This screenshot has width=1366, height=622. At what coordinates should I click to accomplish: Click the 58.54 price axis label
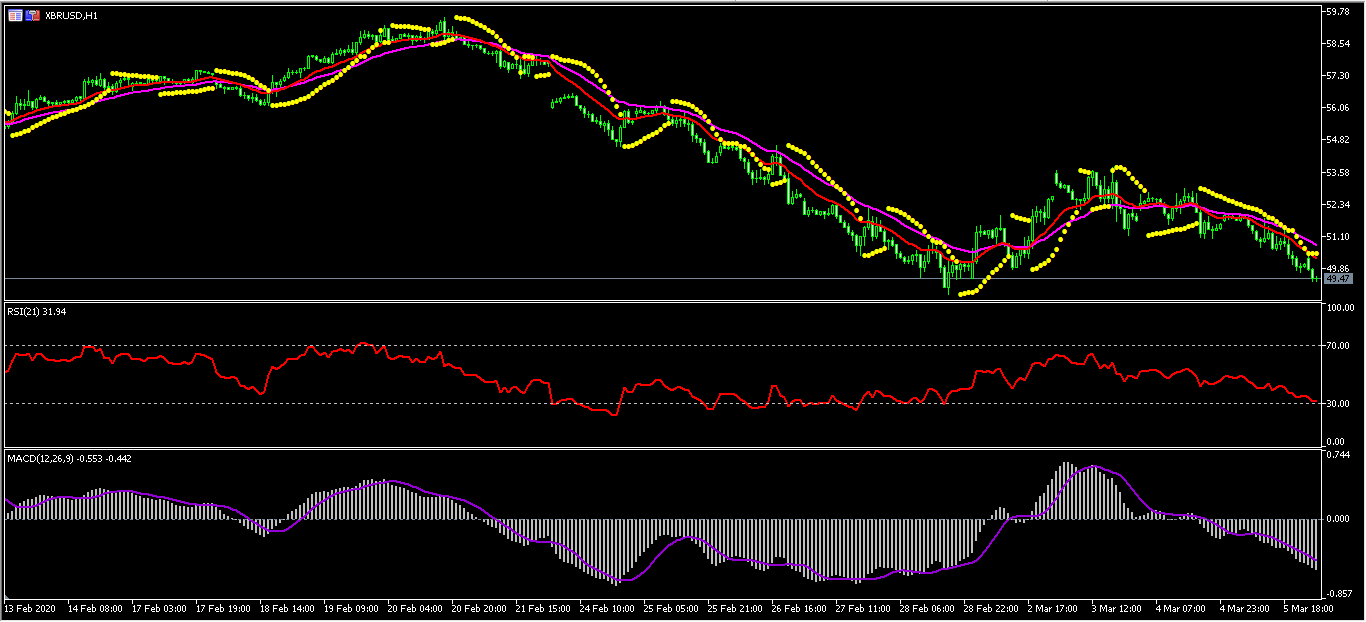[1338, 44]
